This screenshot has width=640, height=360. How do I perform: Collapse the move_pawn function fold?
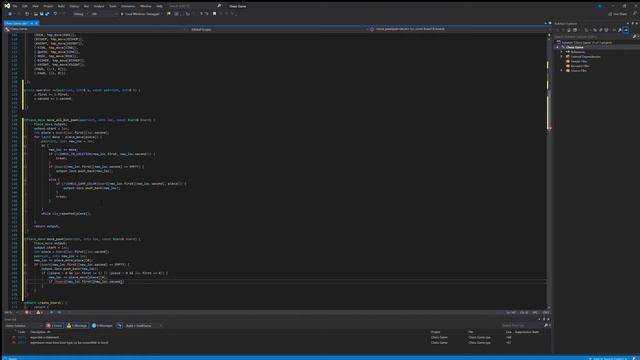(x=25, y=239)
